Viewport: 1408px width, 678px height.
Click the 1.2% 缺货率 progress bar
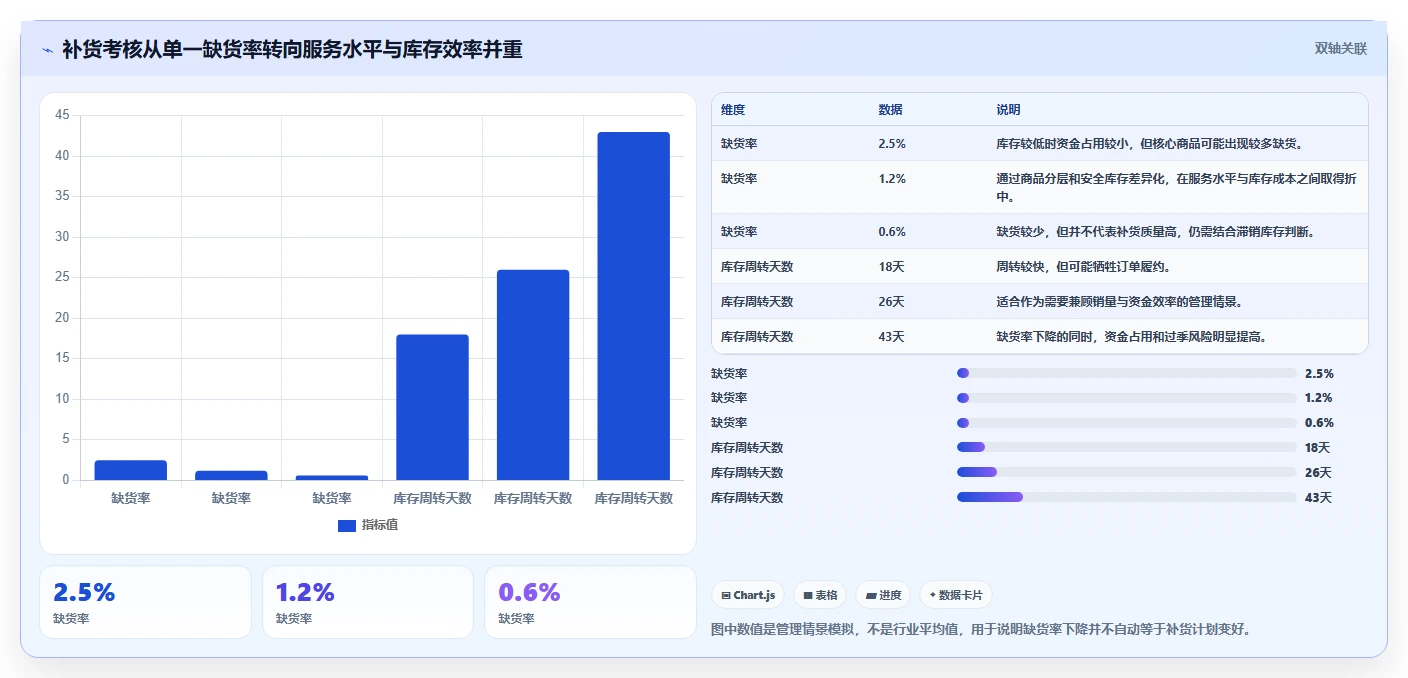click(1126, 398)
